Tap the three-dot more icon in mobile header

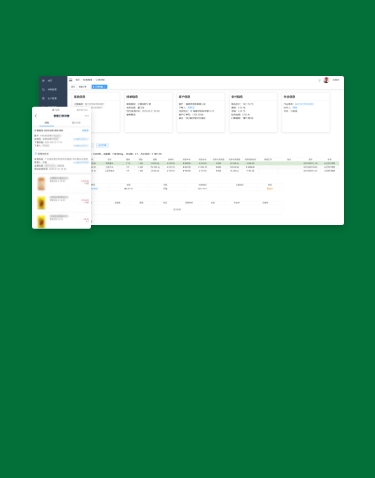click(x=87, y=116)
